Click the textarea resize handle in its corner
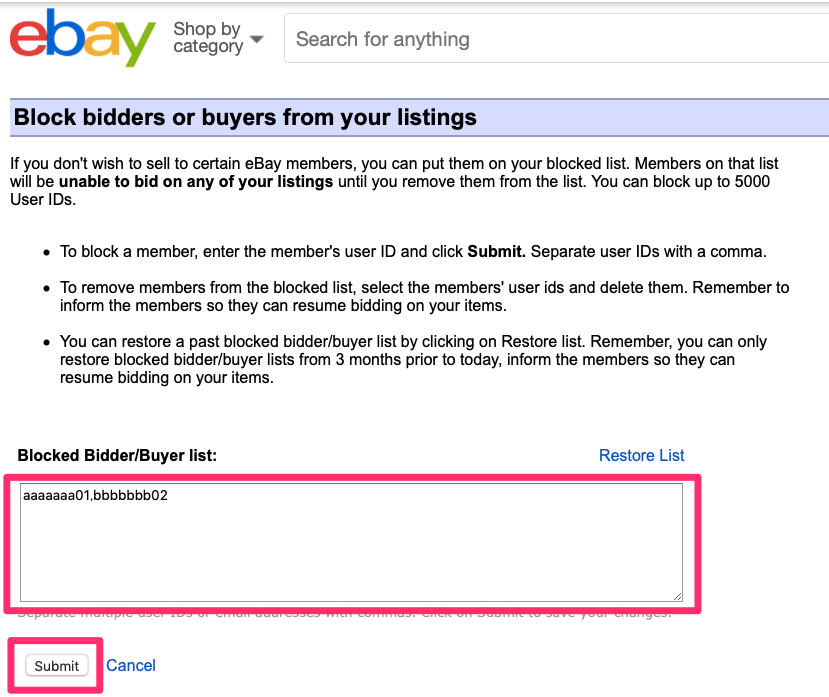Screen dimensions: 829x697 (x=677, y=594)
